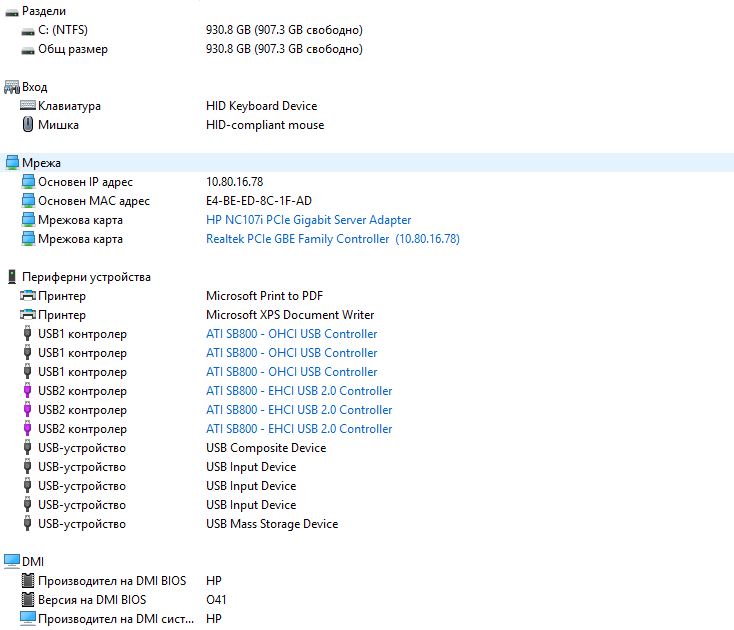Click the USB Mass Storage Device entry
Image resolution: width=734 pixels, height=630 pixels.
coord(272,524)
